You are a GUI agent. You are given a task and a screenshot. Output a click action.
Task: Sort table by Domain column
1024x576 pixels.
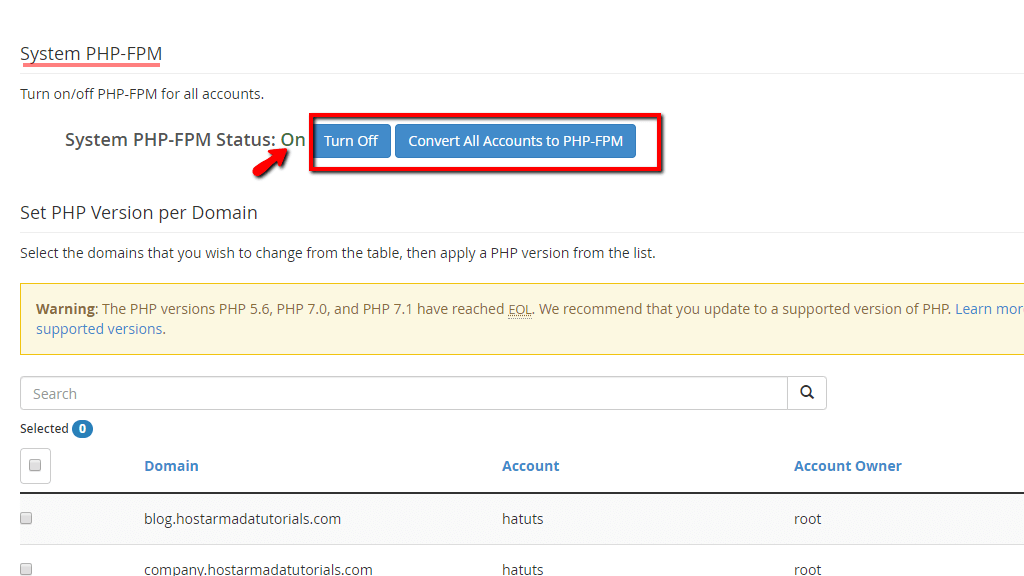(171, 466)
